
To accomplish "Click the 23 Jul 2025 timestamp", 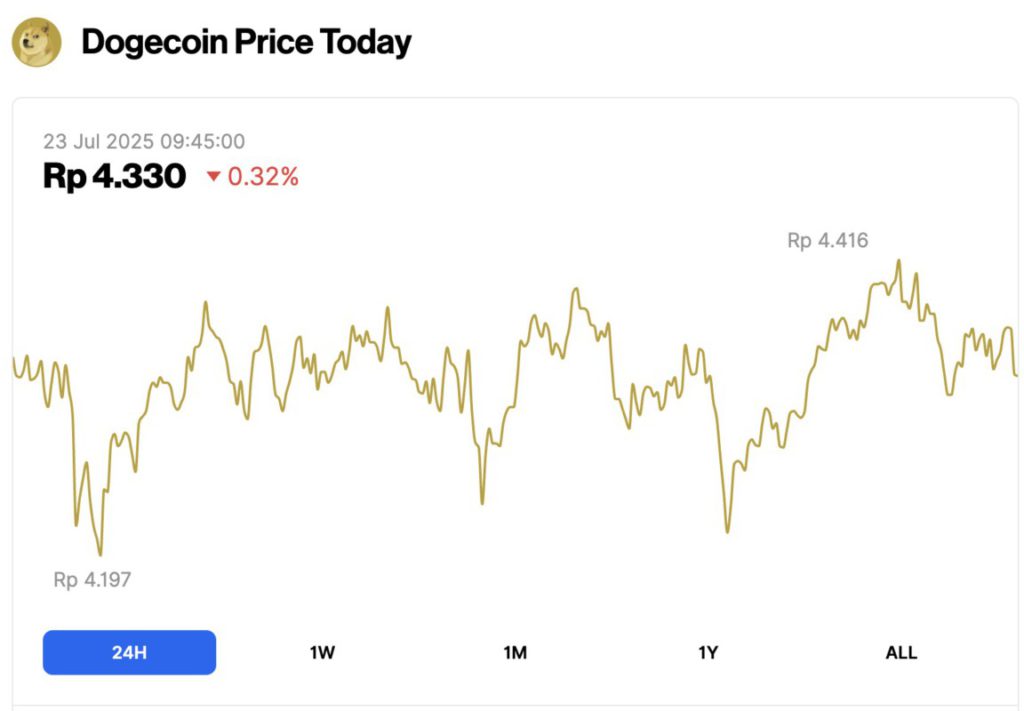I will tap(144, 142).
